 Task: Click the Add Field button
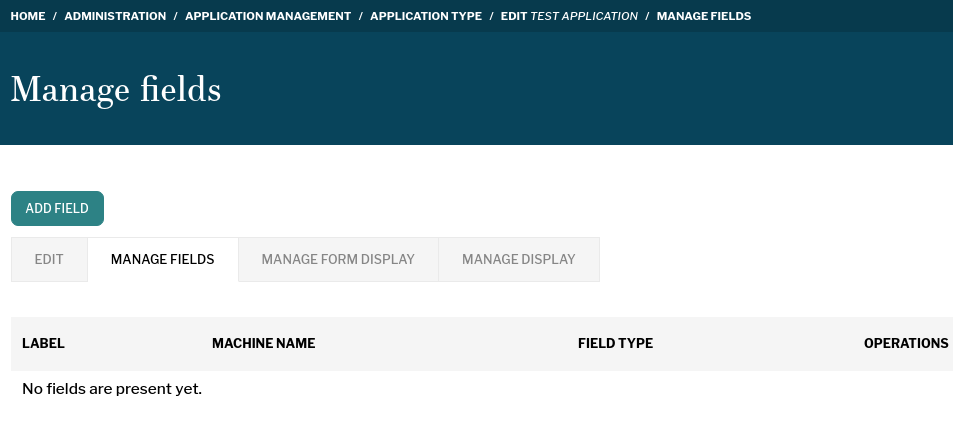[x=57, y=208]
